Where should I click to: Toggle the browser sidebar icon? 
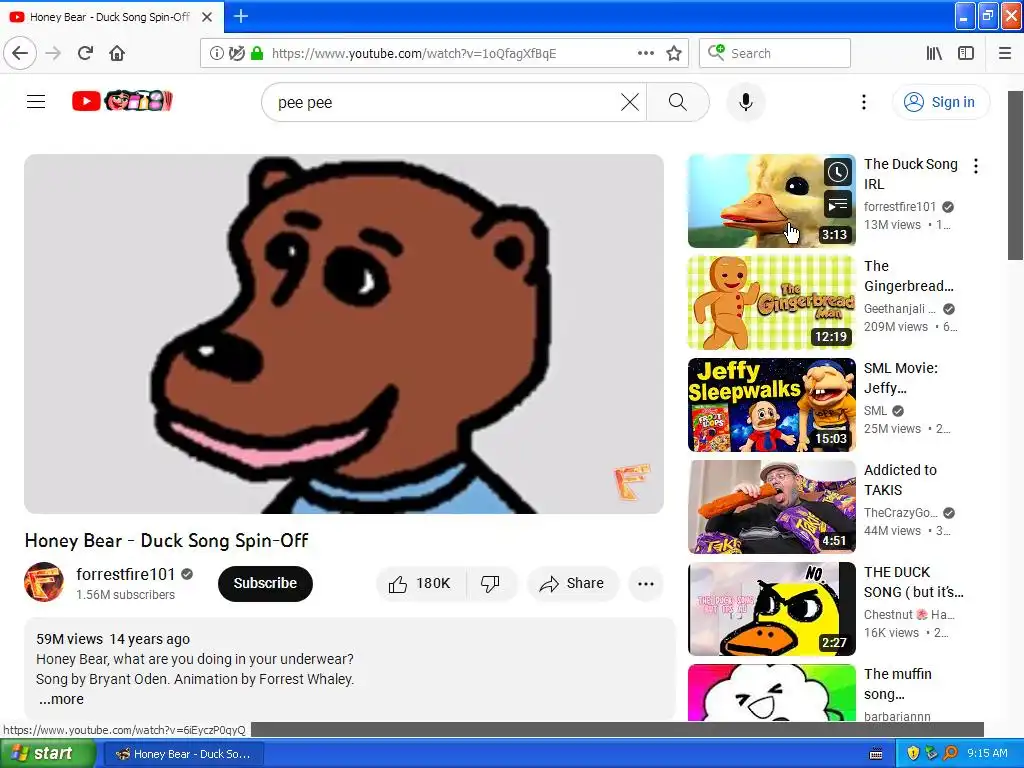[x=966, y=53]
